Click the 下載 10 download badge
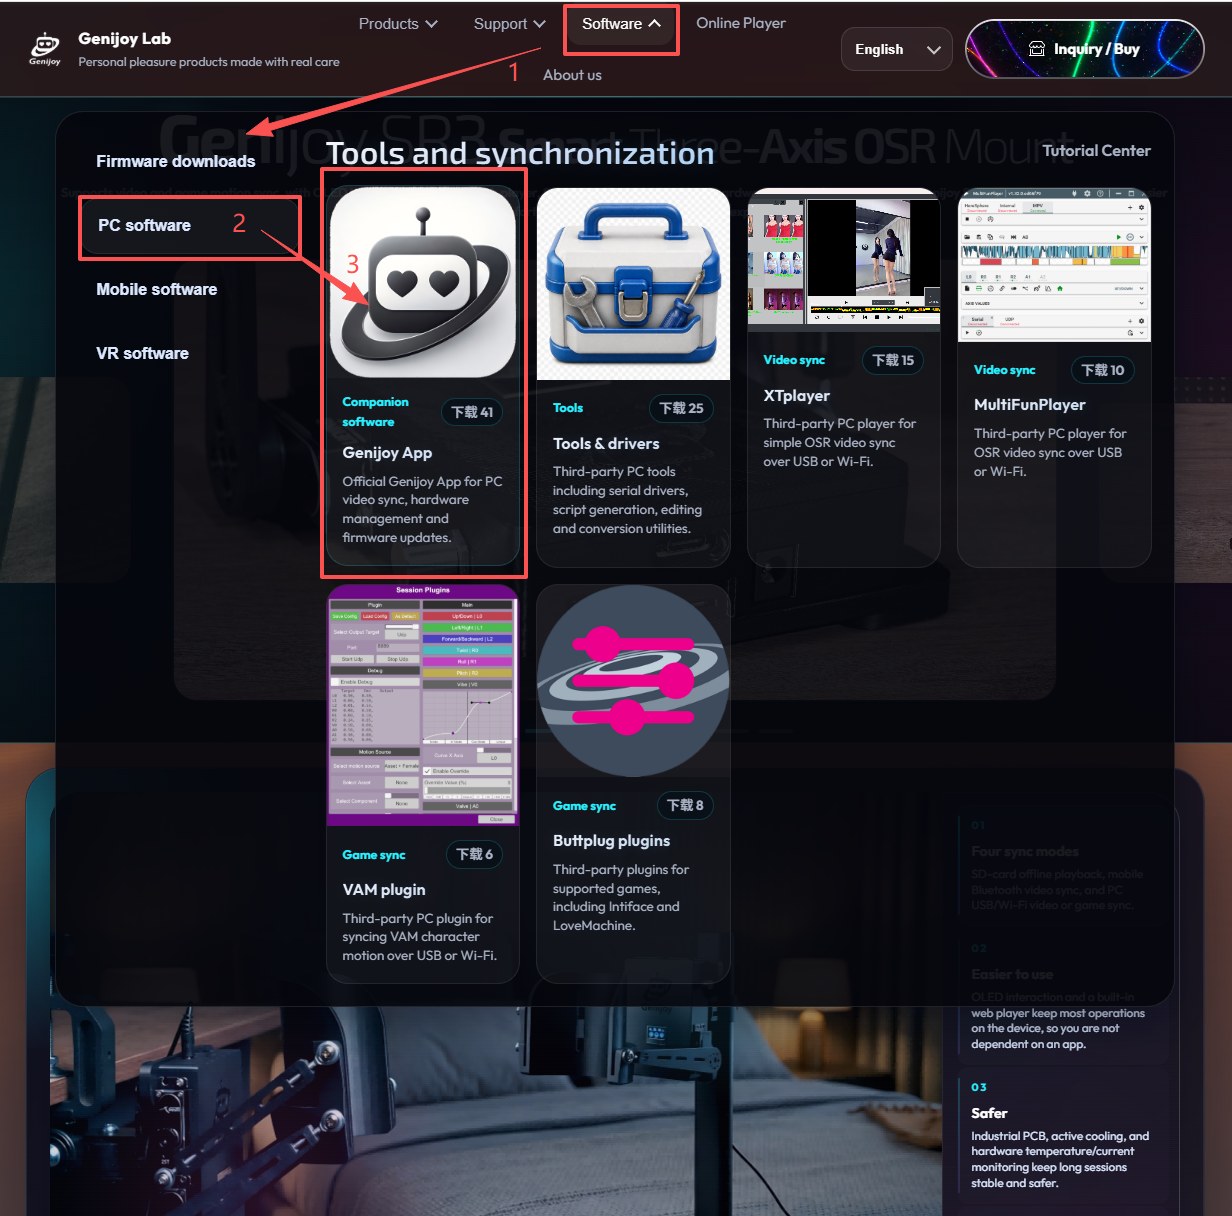The height and width of the screenshot is (1216, 1232). (1102, 370)
